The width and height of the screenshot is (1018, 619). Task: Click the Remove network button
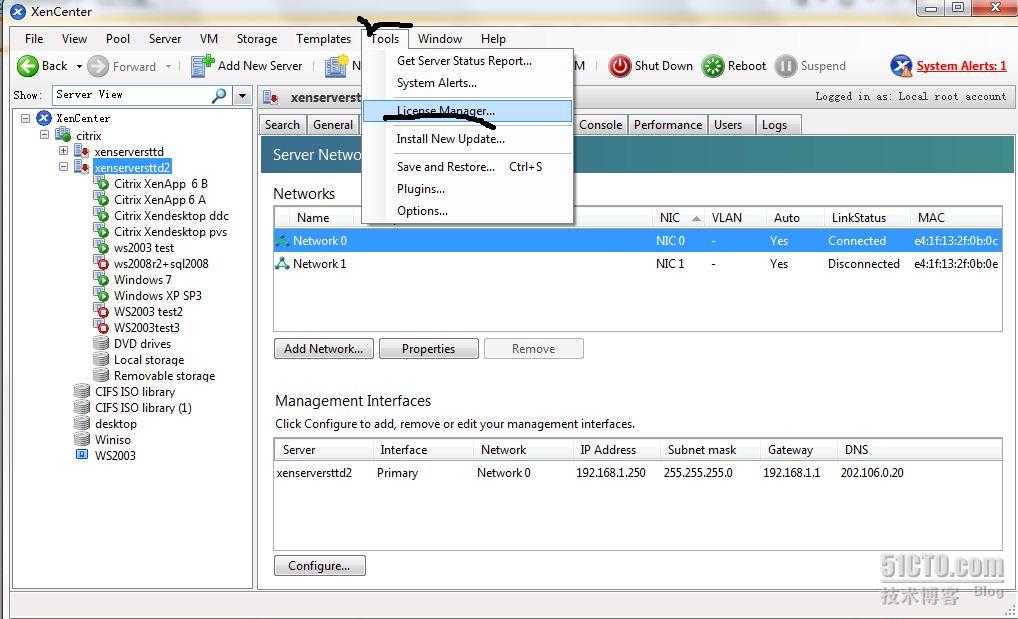(534, 349)
